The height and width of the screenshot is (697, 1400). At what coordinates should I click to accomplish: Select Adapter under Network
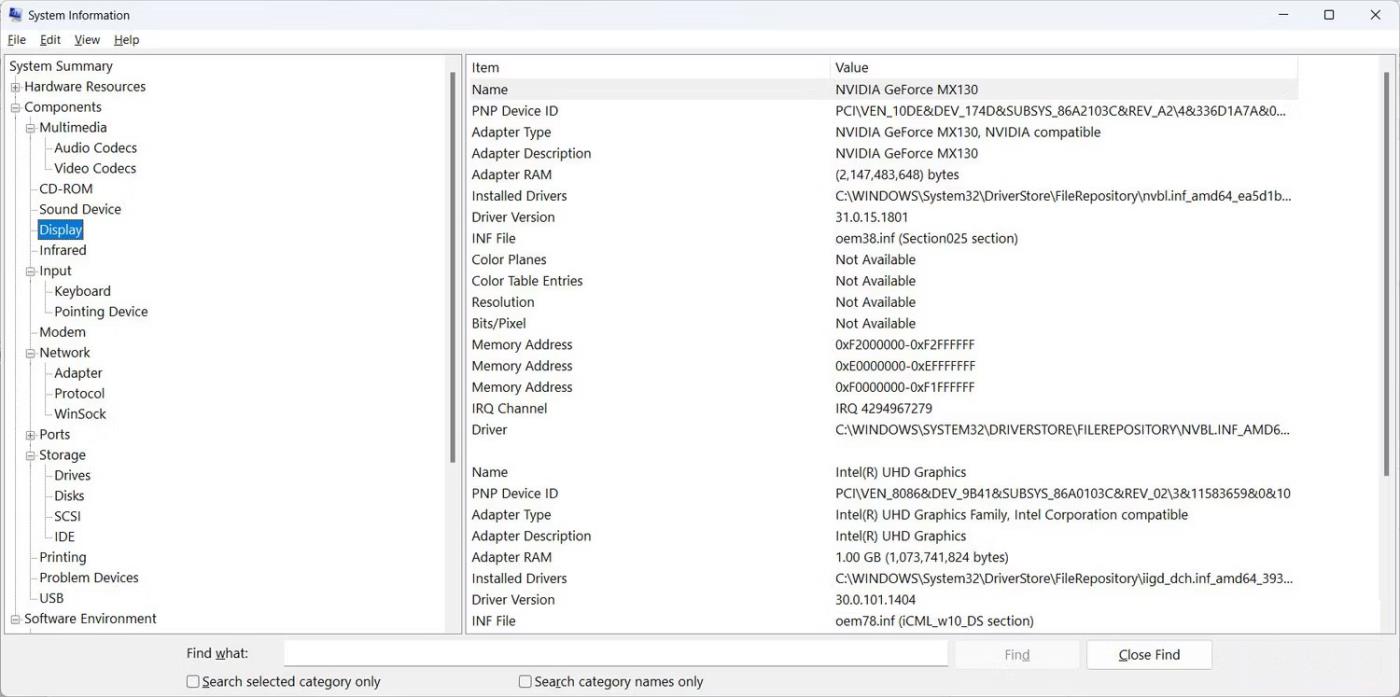[78, 373]
